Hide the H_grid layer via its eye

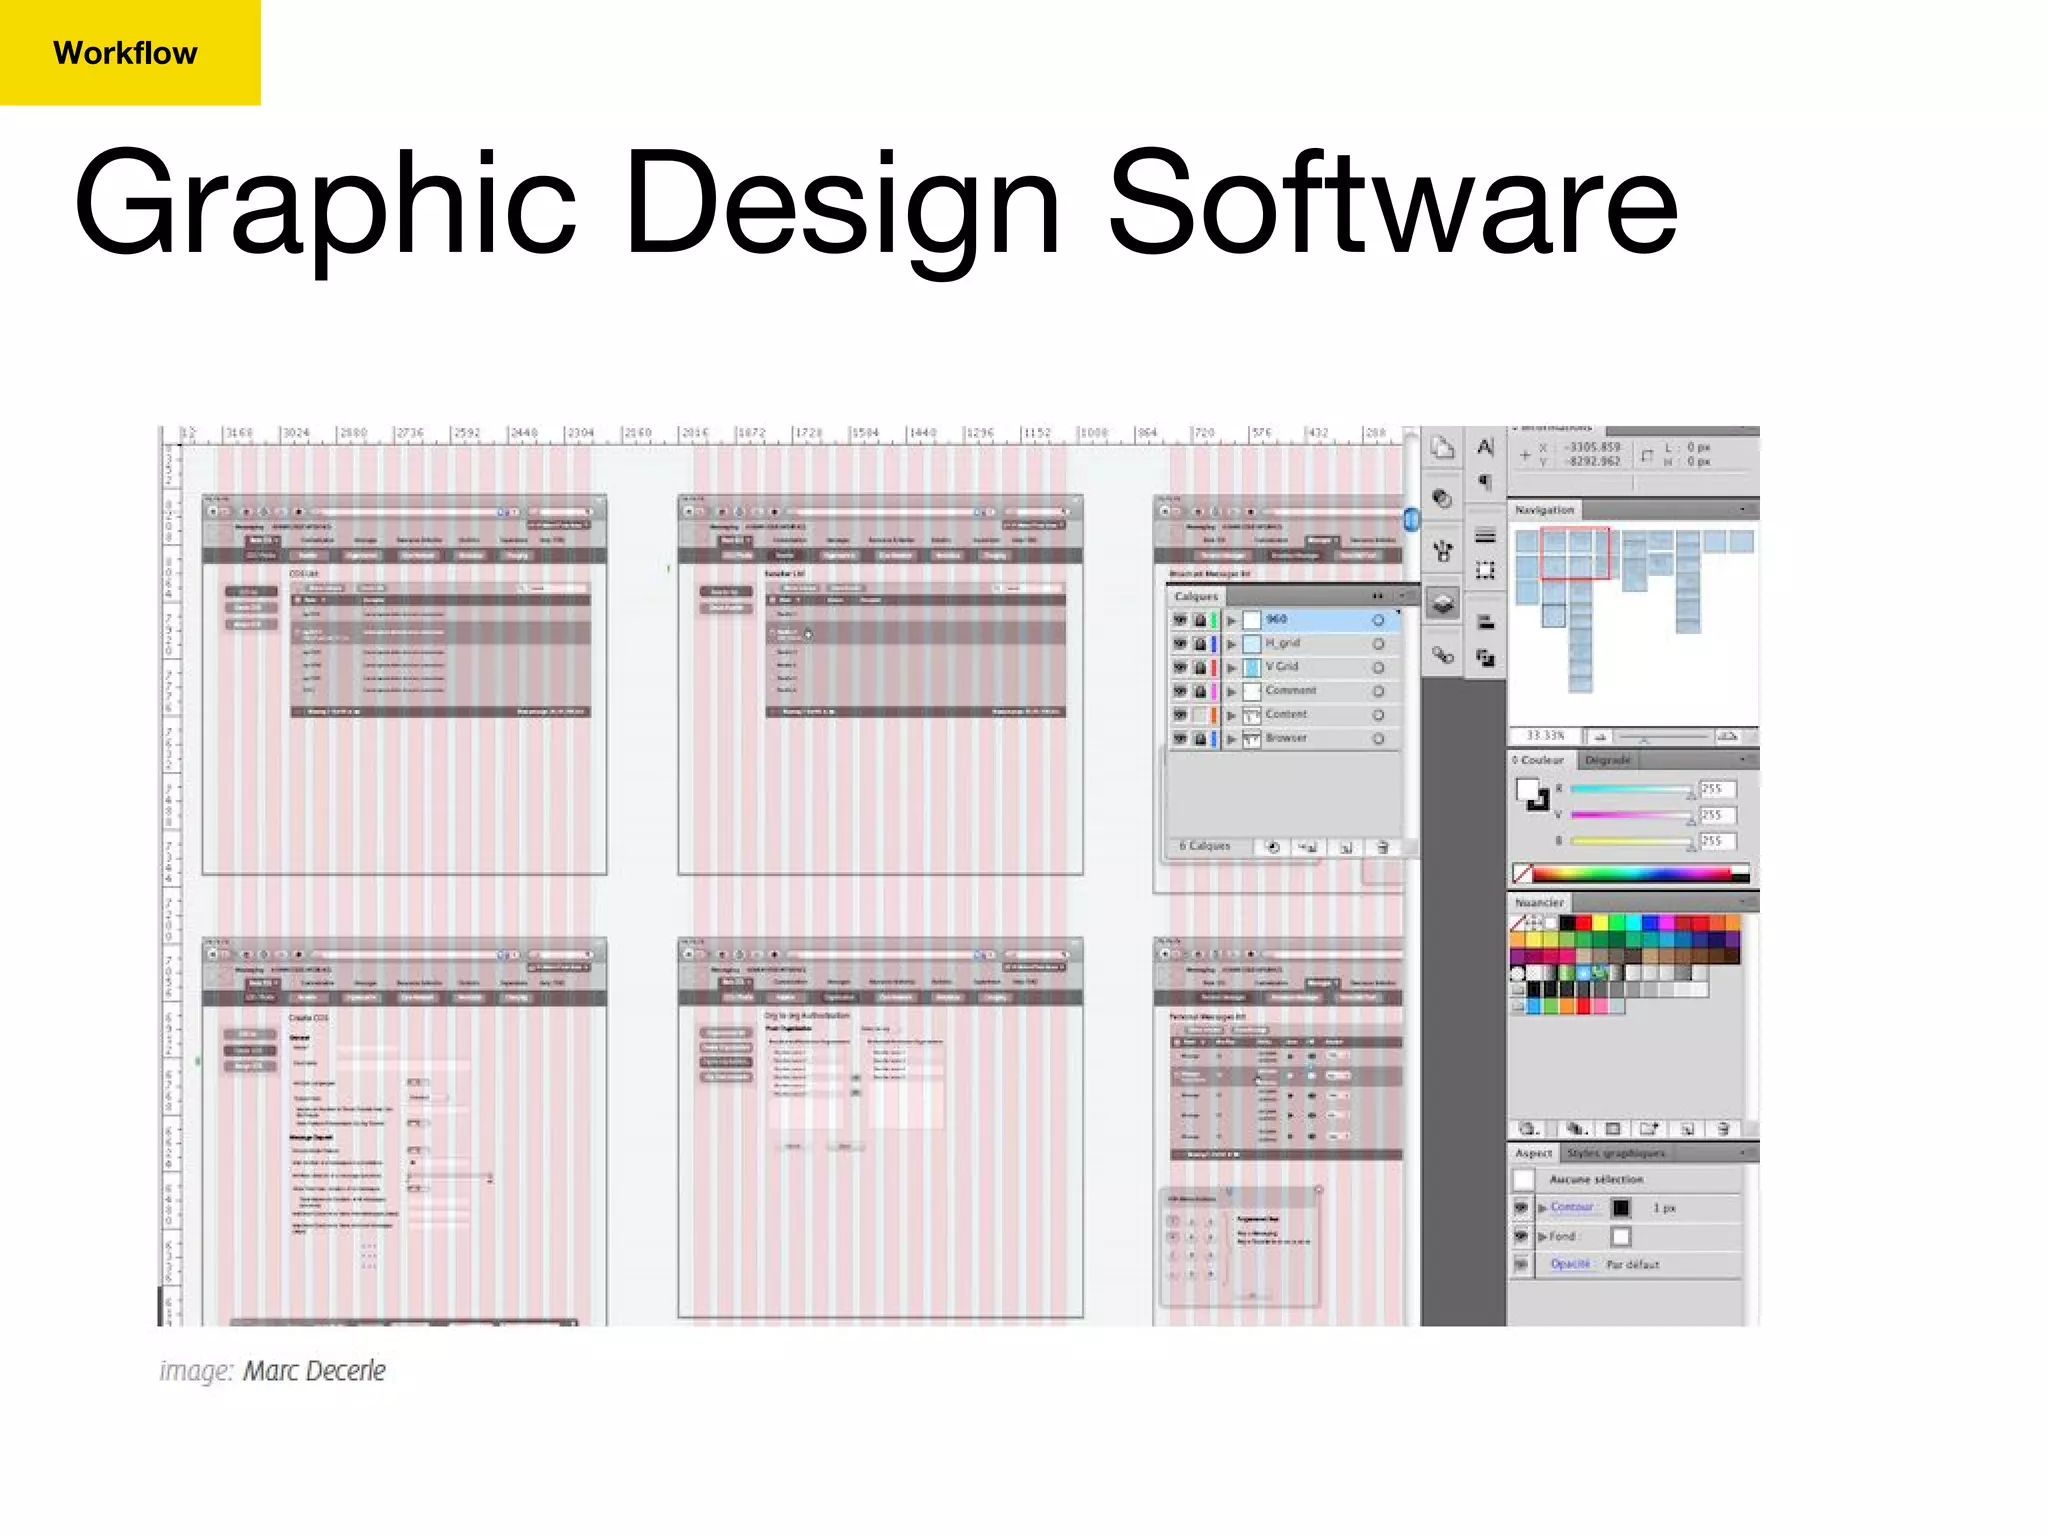1180,644
